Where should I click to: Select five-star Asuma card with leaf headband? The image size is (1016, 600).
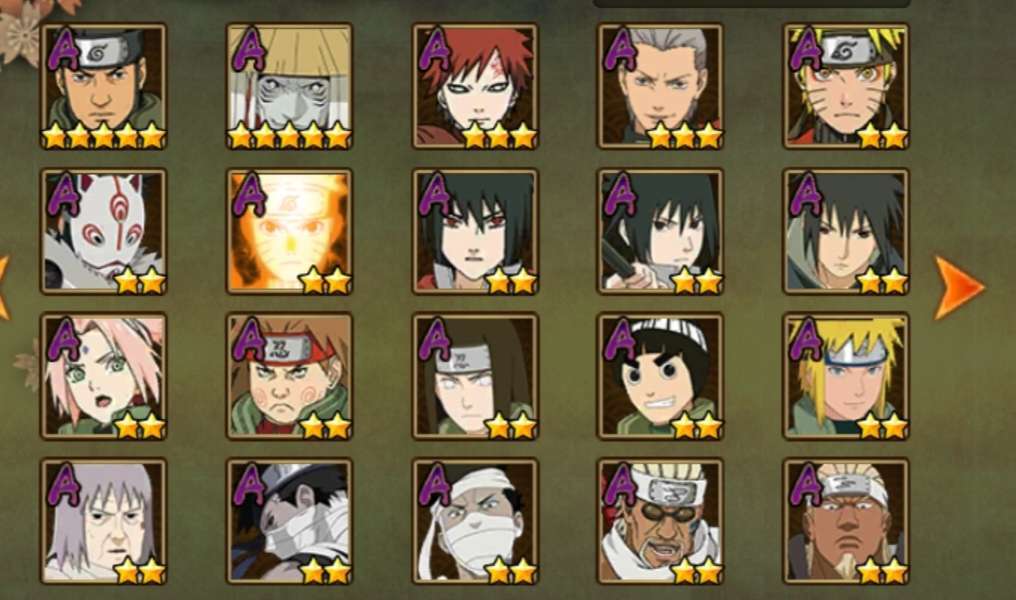[x=104, y=86]
